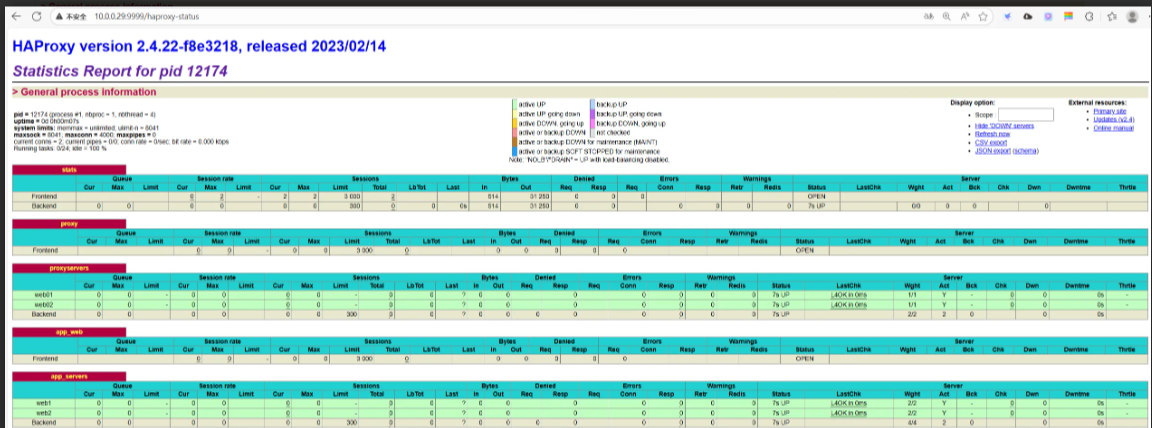This screenshot has width=1152, height=428.
Task: Click the Scope input field
Action: (1026, 115)
